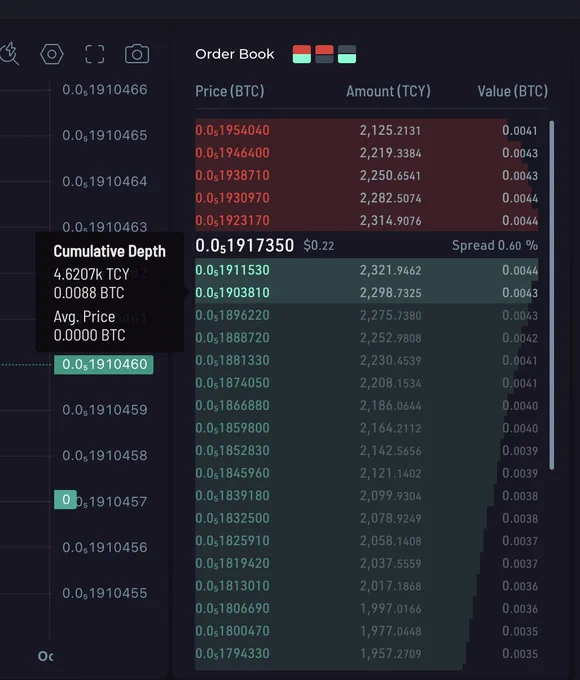580x680 pixels.
Task: Click chart axis price 0.0₅1910465
Action: (105, 135)
